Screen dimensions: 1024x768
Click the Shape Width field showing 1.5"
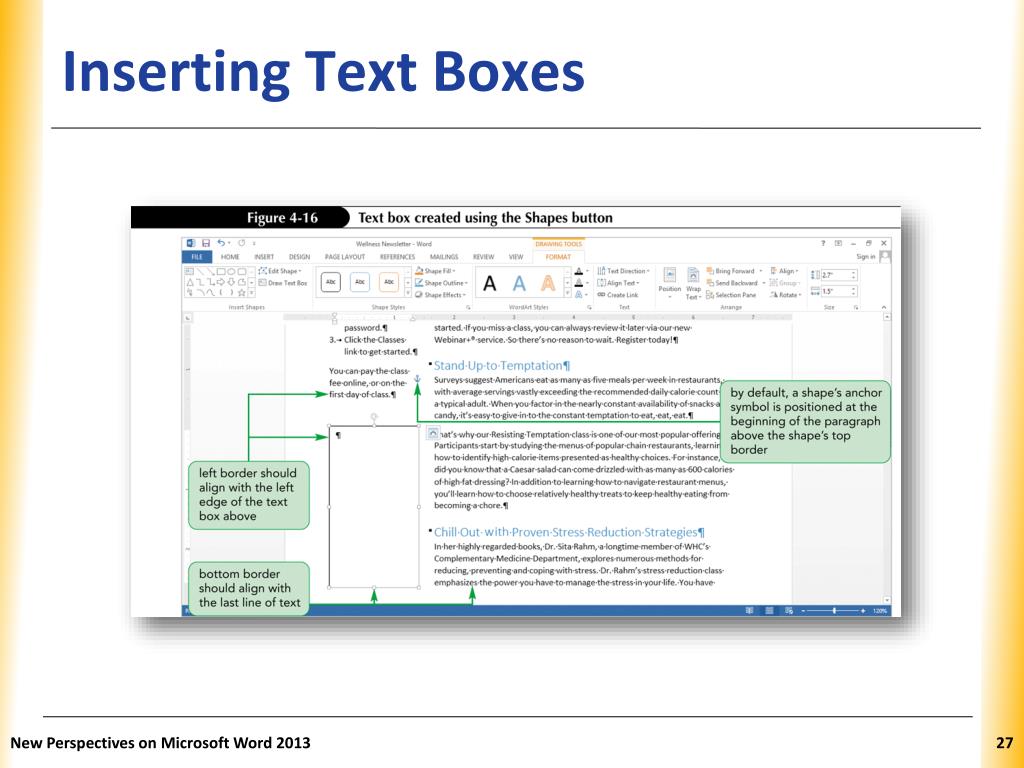(838, 291)
